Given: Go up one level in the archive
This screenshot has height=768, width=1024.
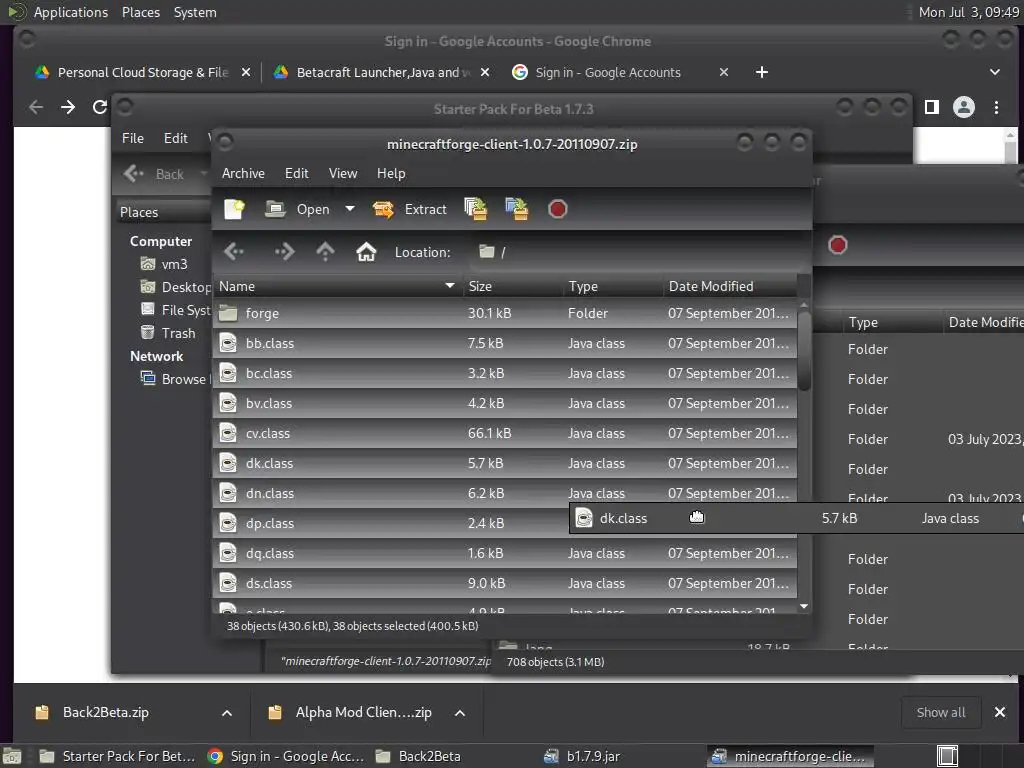Looking at the screenshot, I should tap(325, 251).
